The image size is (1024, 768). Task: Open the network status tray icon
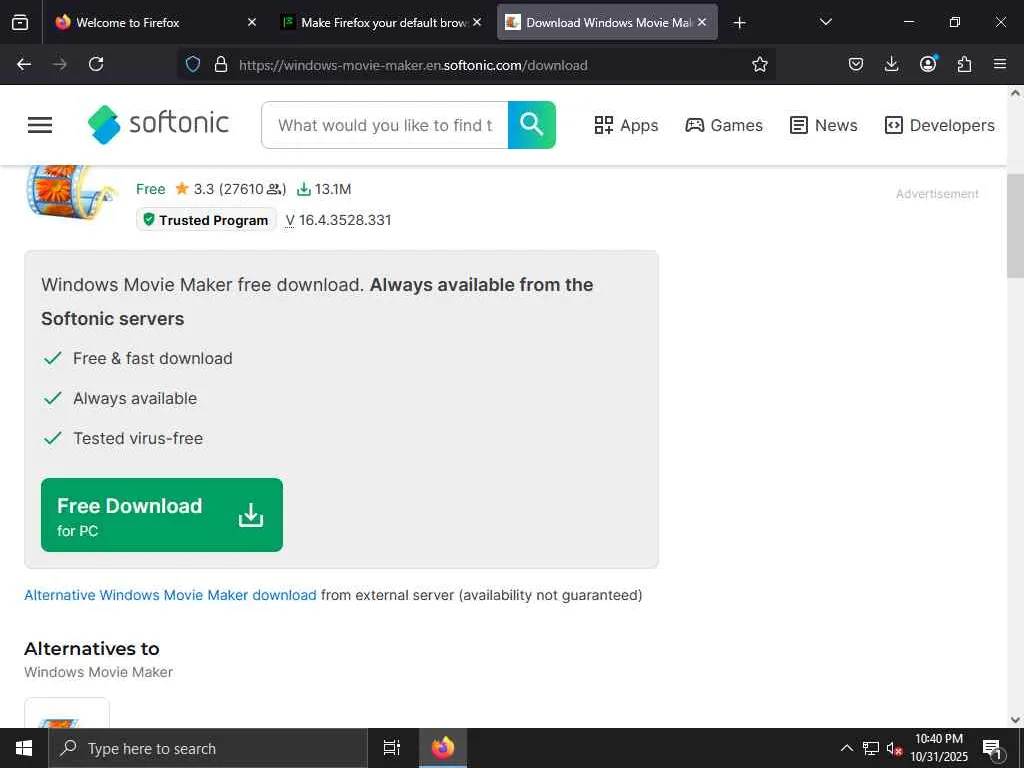coord(871,748)
